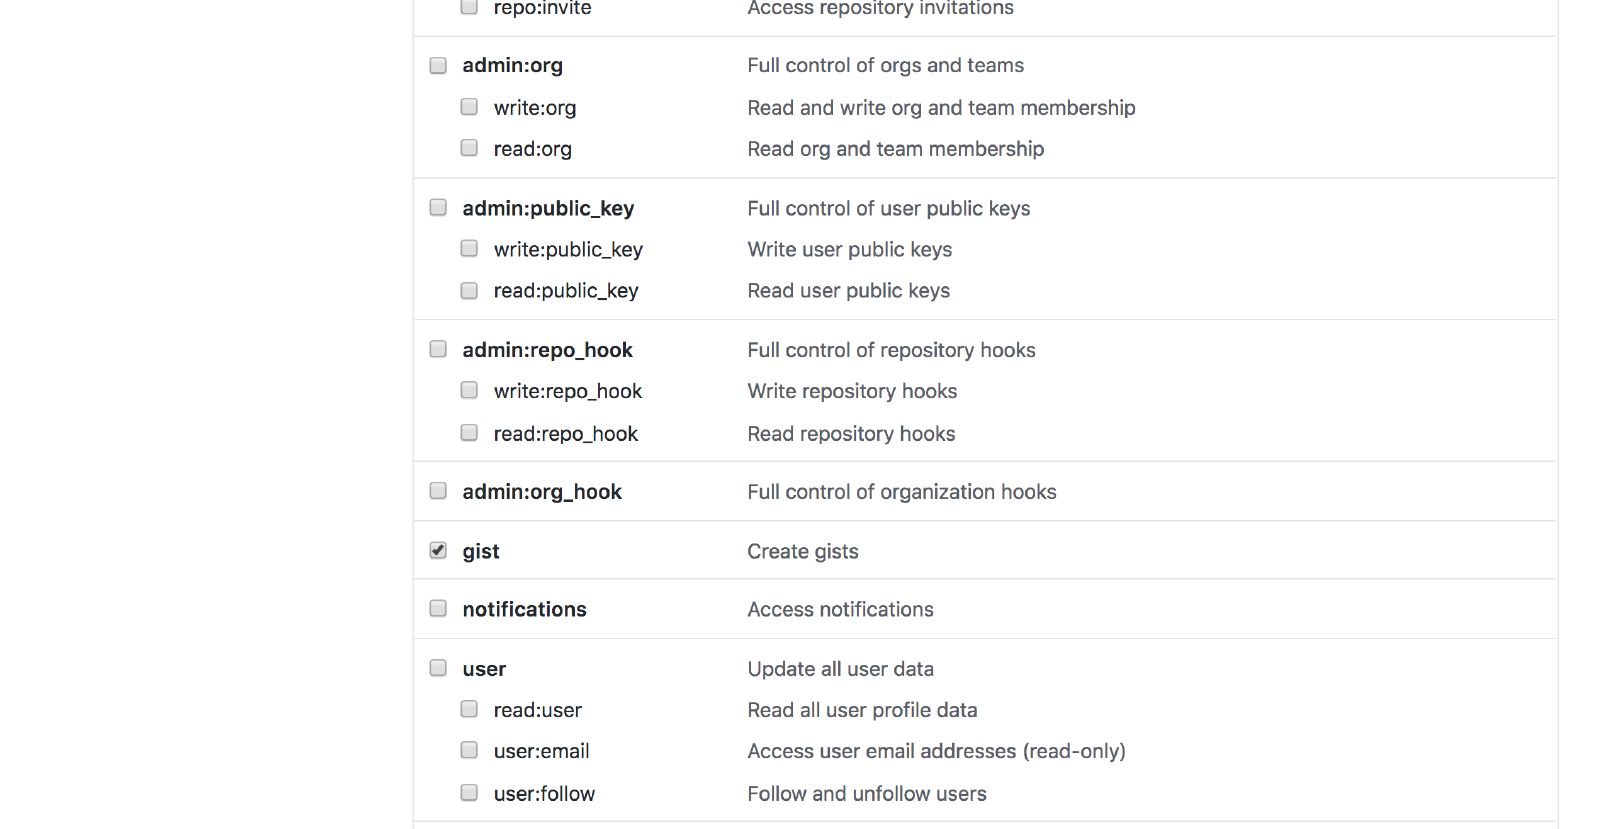
Task: Select the write:public_key checkbox
Action: 469,249
